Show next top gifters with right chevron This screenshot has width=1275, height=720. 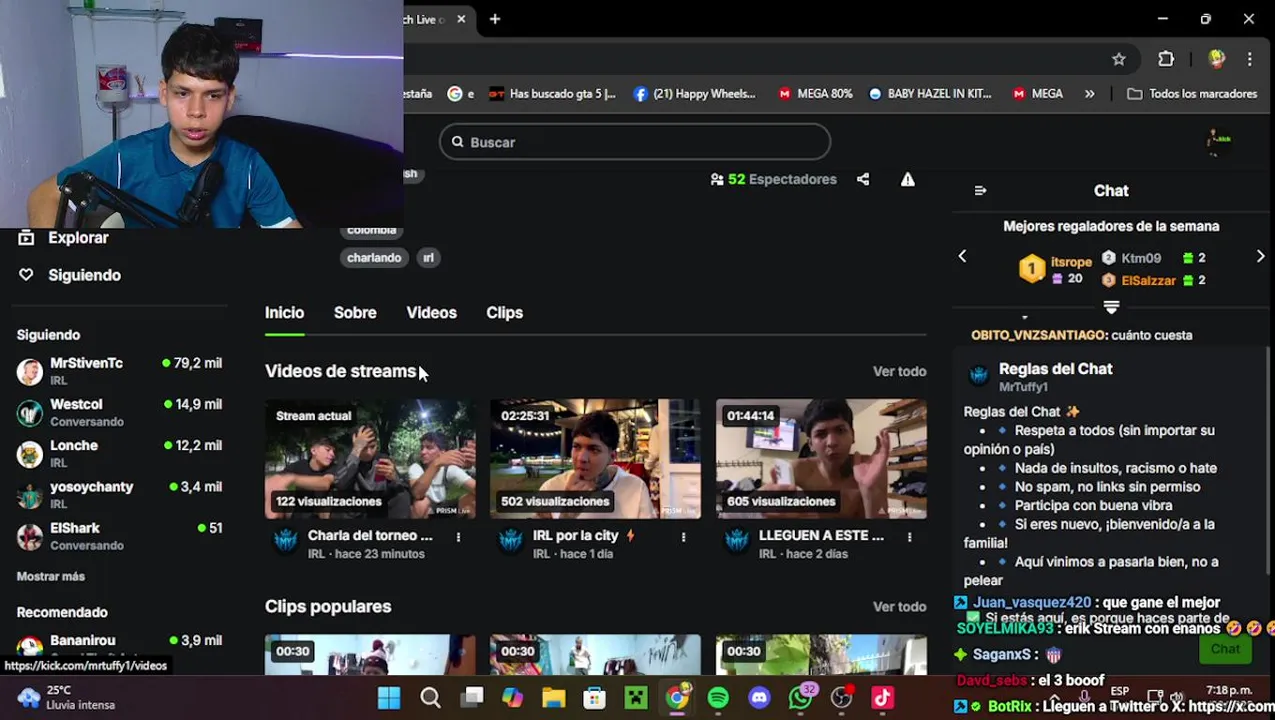tap(1260, 257)
